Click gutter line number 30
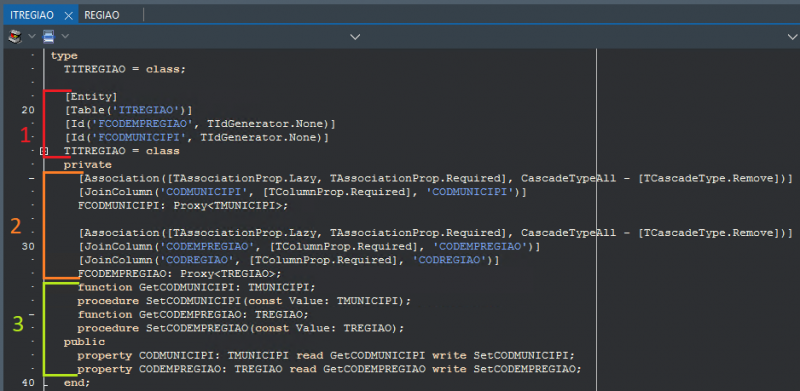The height and width of the screenshot is (391, 800). pyautogui.click(x=29, y=247)
